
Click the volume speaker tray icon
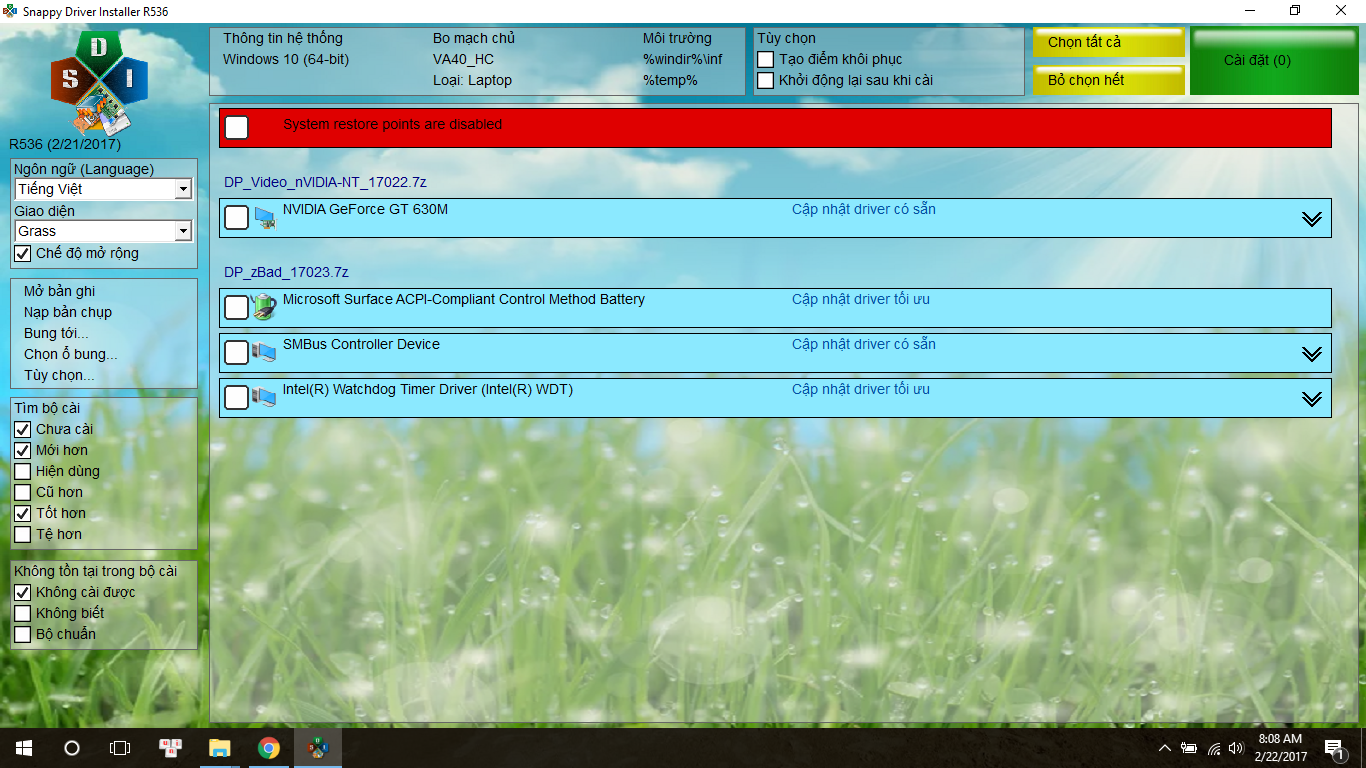pos(1236,748)
